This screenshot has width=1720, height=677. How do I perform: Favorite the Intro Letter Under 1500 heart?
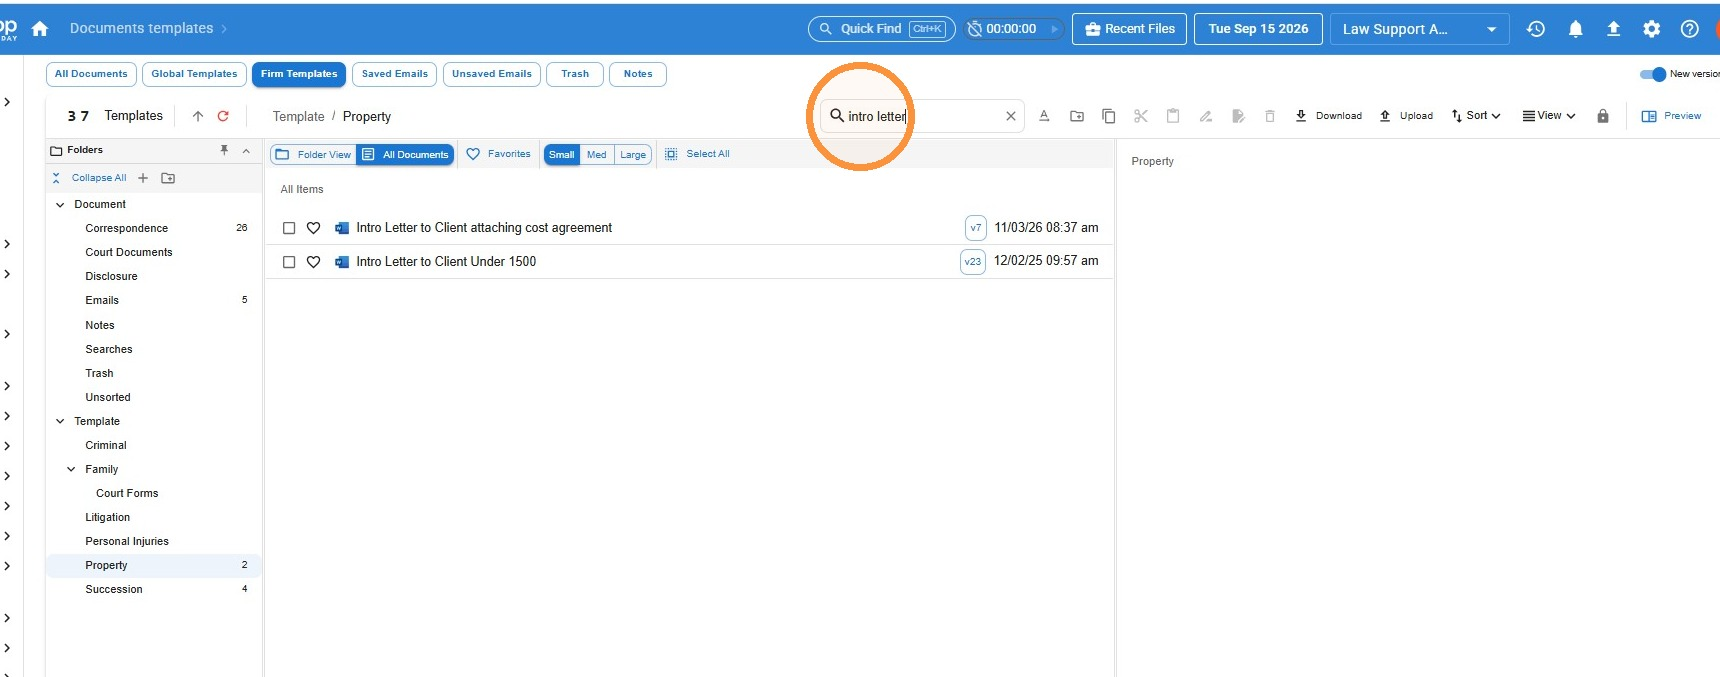coord(313,262)
